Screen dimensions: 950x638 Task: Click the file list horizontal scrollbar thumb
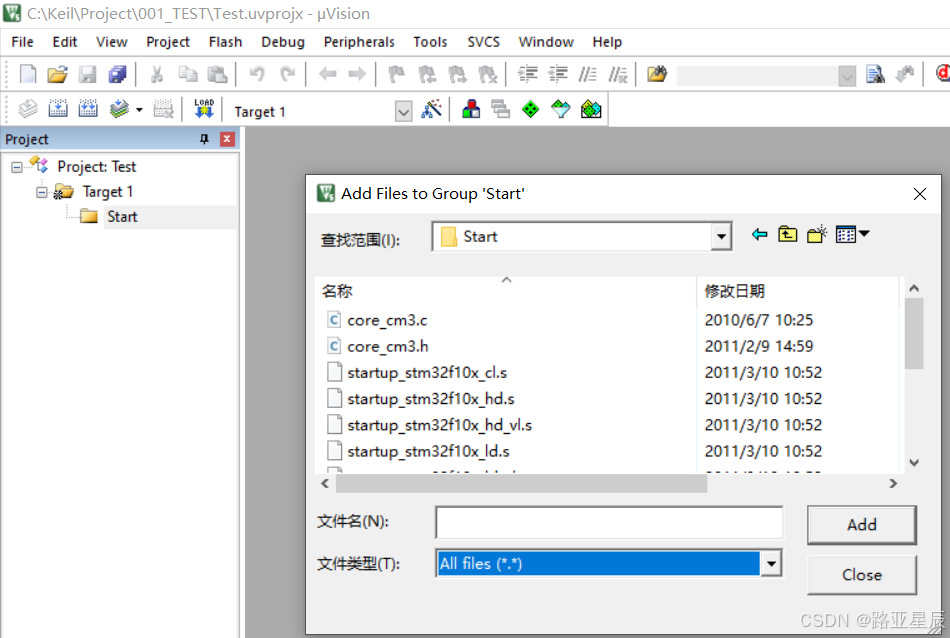pos(521,483)
